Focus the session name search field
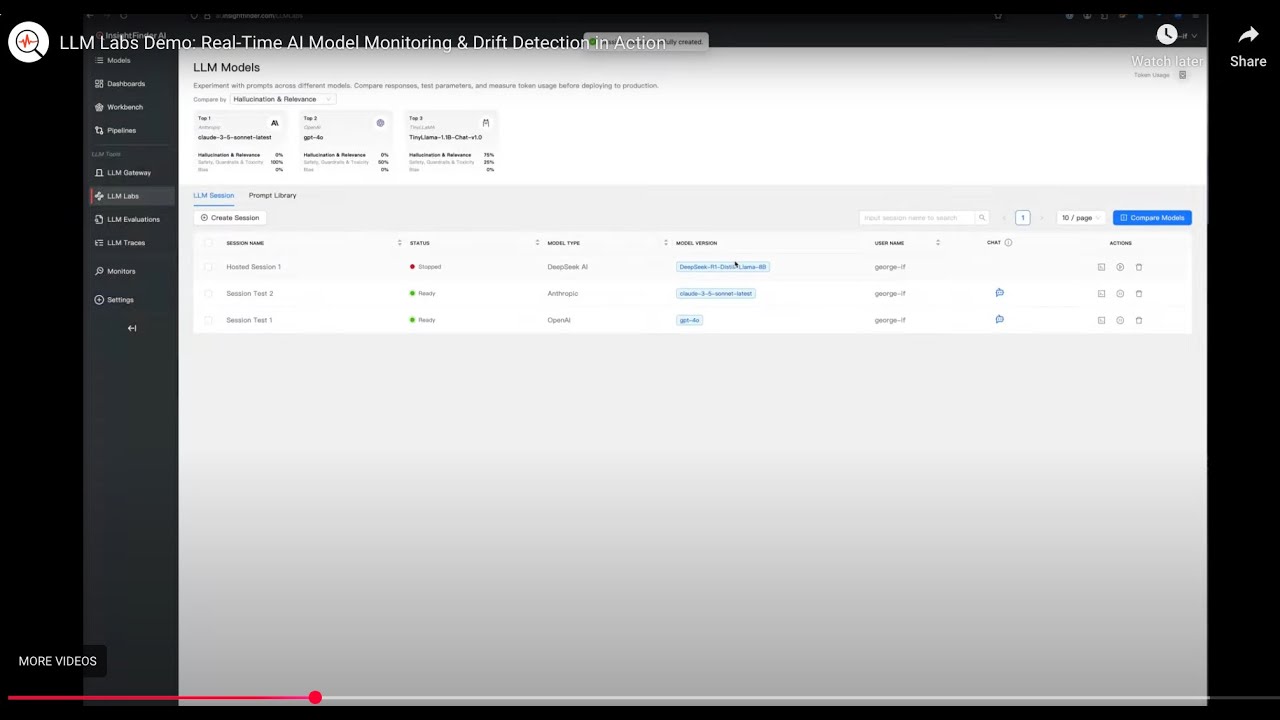The image size is (1280, 720). (x=916, y=218)
